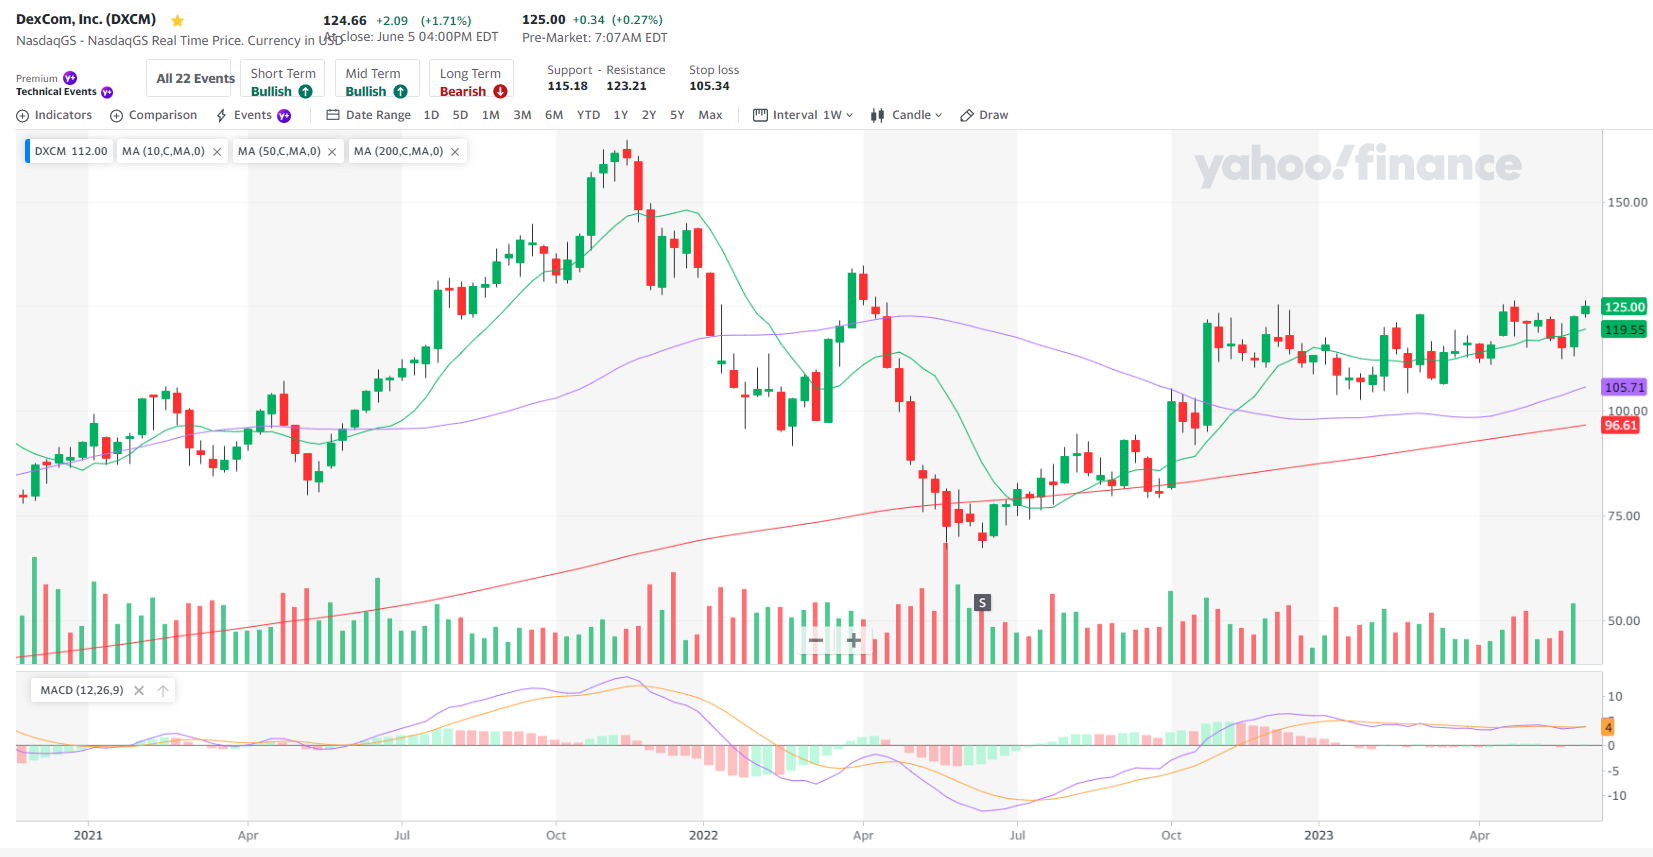Click the S split event marker
The width and height of the screenshot is (1653, 857).
982,602
